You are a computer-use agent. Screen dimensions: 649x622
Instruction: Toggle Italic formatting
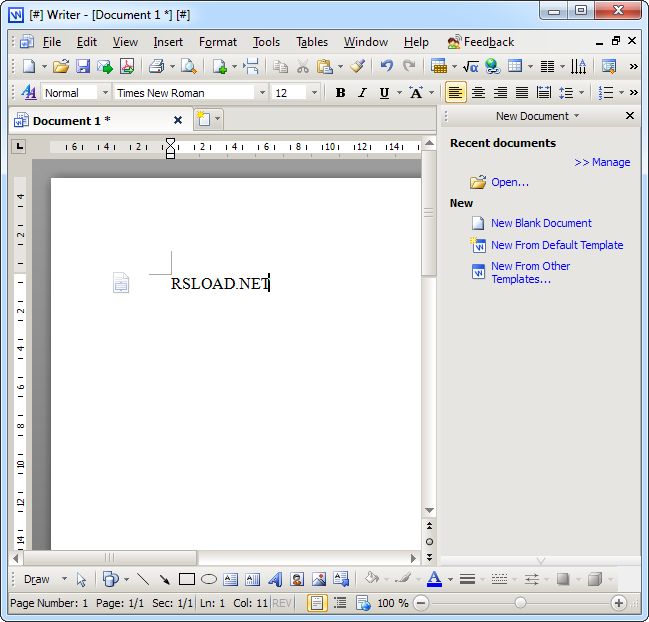click(361, 93)
